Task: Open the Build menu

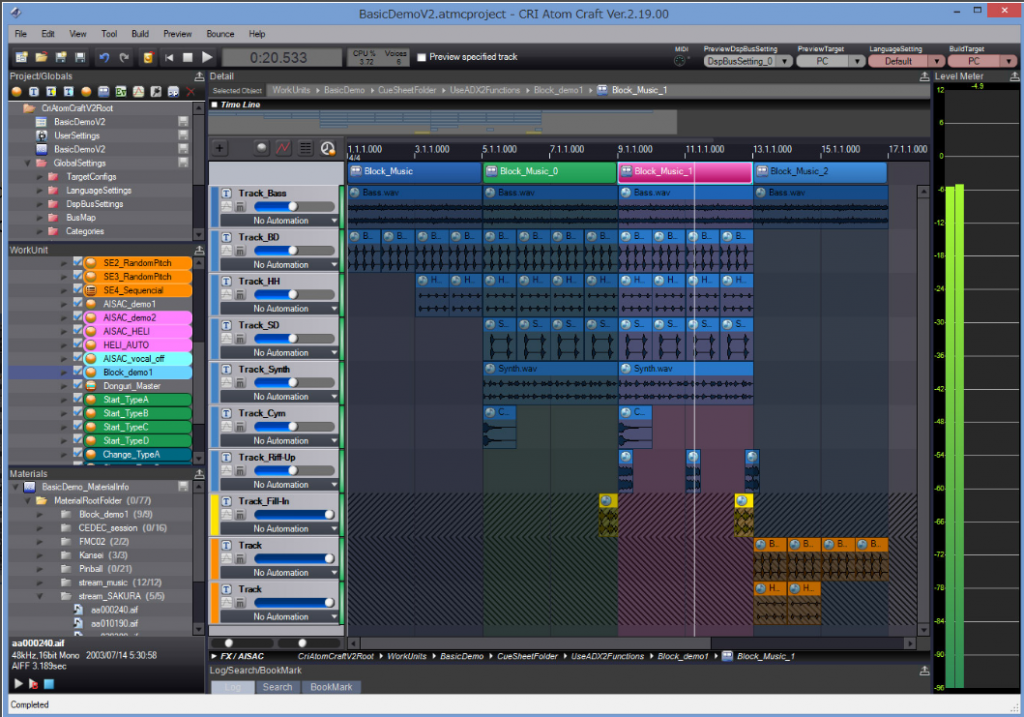Action: click(x=140, y=34)
